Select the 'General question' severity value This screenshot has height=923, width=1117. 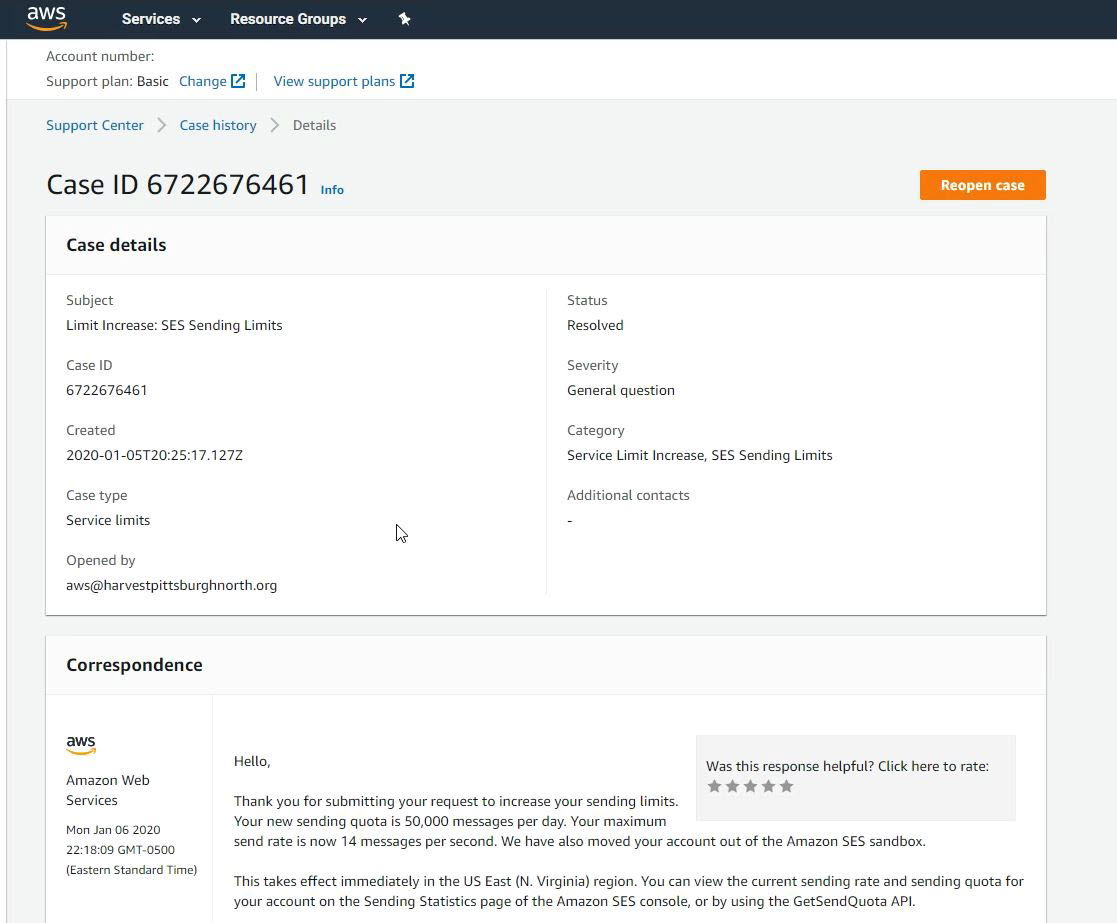click(620, 390)
